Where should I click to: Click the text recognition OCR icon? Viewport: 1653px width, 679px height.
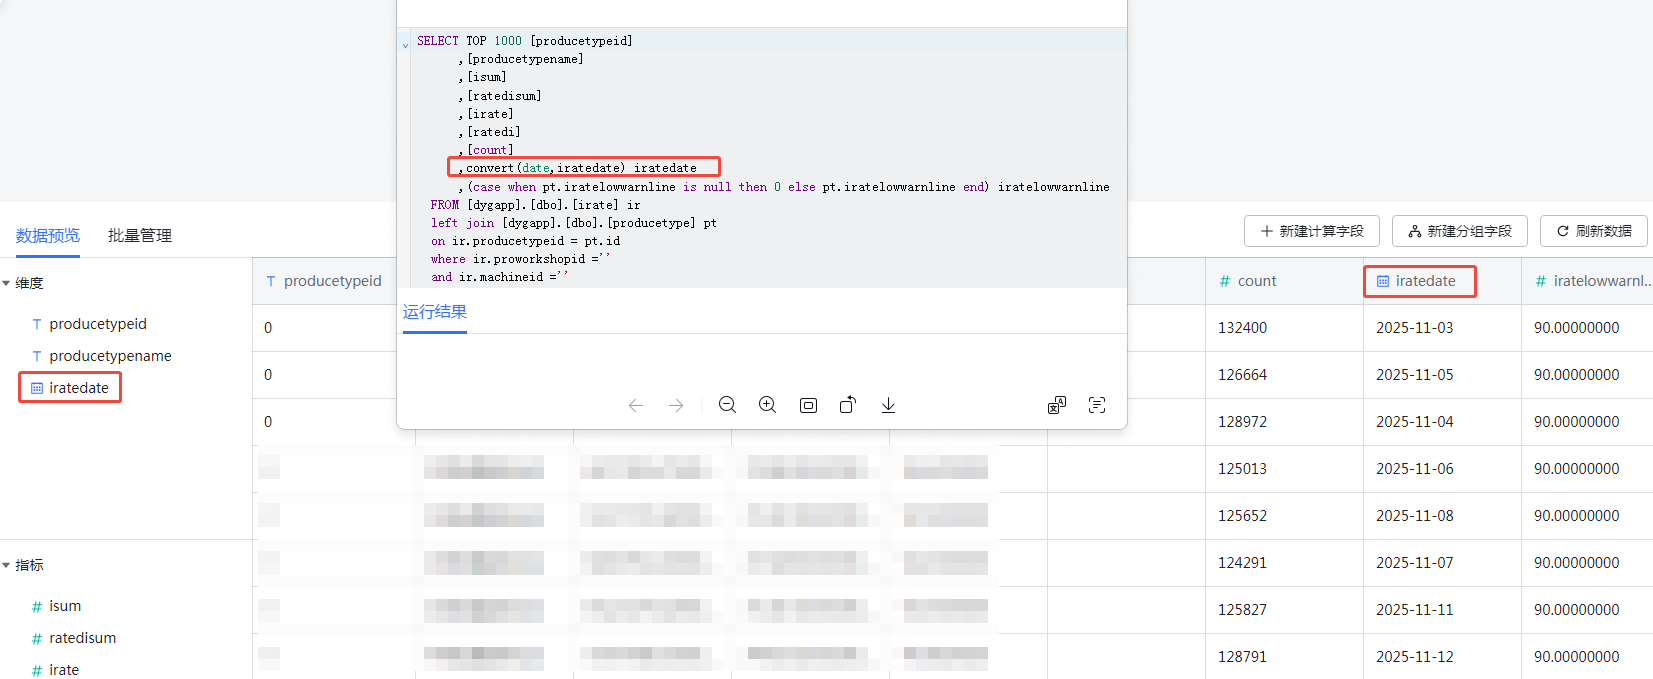[x=1097, y=405]
